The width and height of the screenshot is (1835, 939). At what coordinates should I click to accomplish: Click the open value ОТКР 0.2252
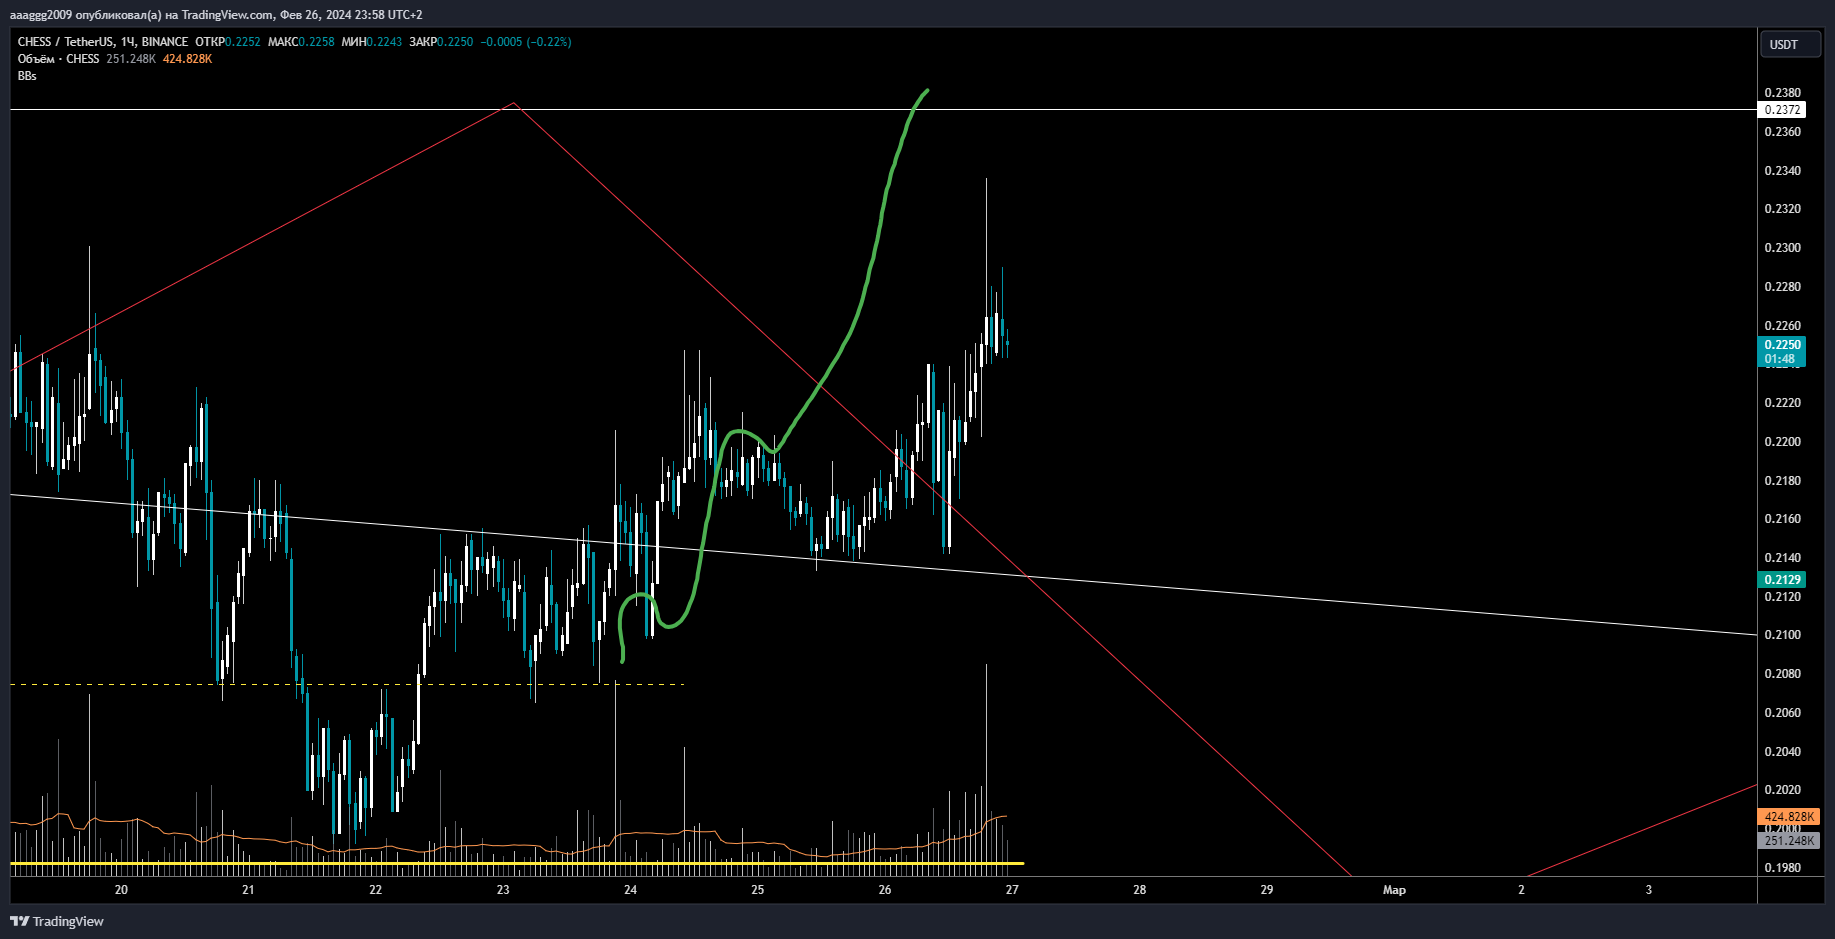228,42
